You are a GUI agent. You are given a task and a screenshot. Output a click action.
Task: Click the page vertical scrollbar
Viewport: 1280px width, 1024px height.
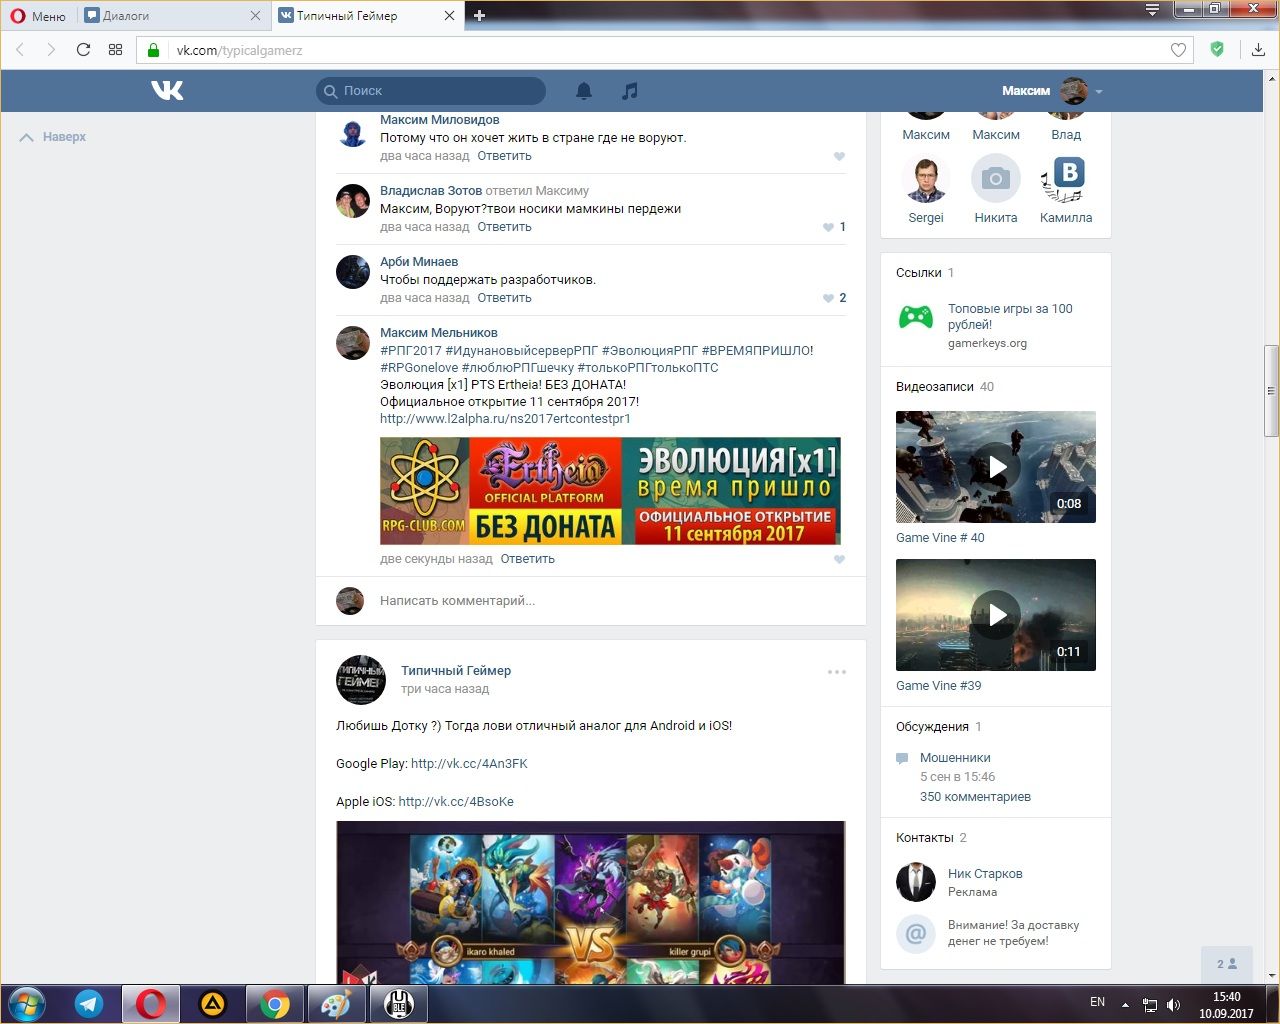pos(1271,391)
